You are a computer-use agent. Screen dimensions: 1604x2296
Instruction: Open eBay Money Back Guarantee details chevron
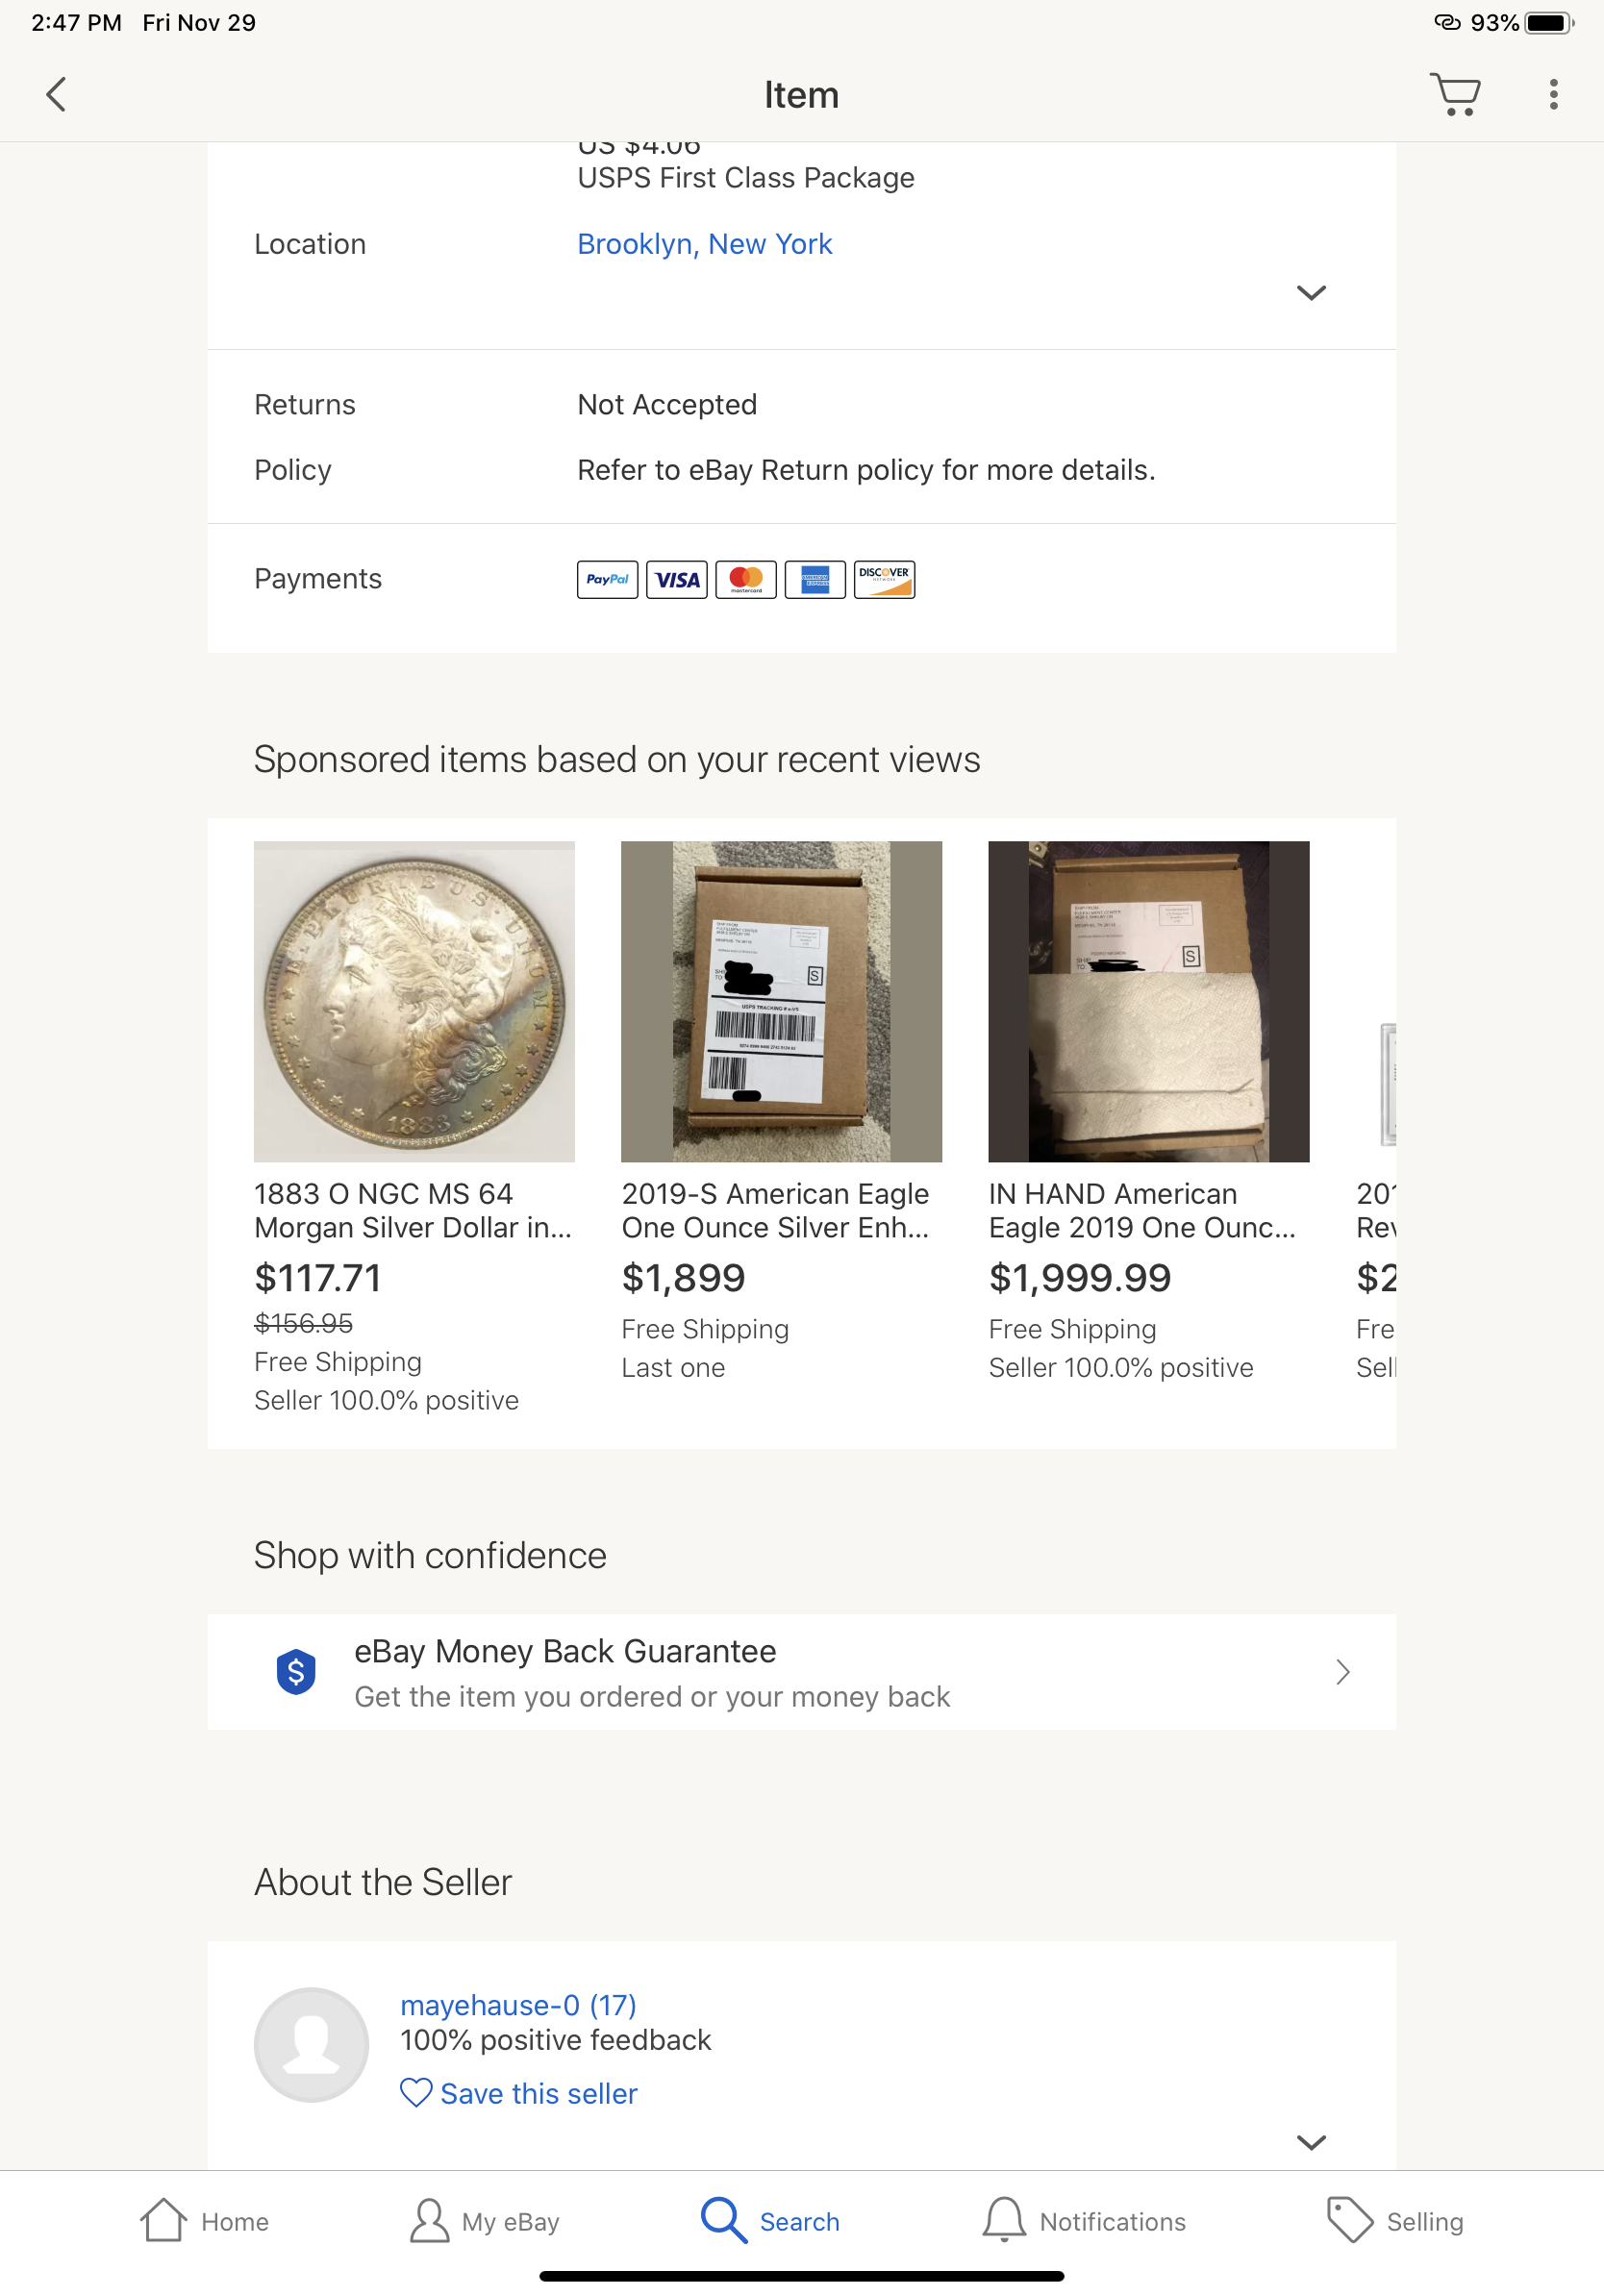coord(1342,1671)
